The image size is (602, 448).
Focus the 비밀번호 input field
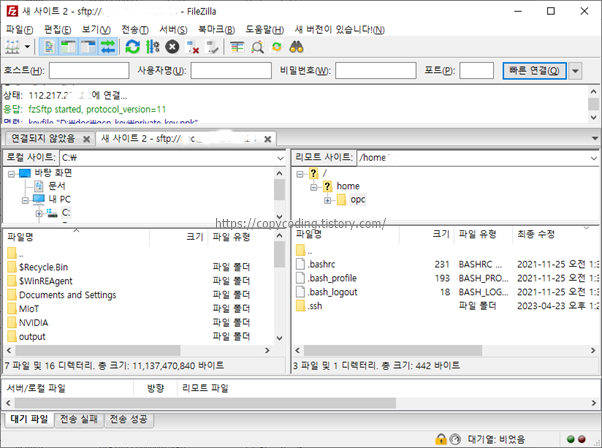point(375,71)
